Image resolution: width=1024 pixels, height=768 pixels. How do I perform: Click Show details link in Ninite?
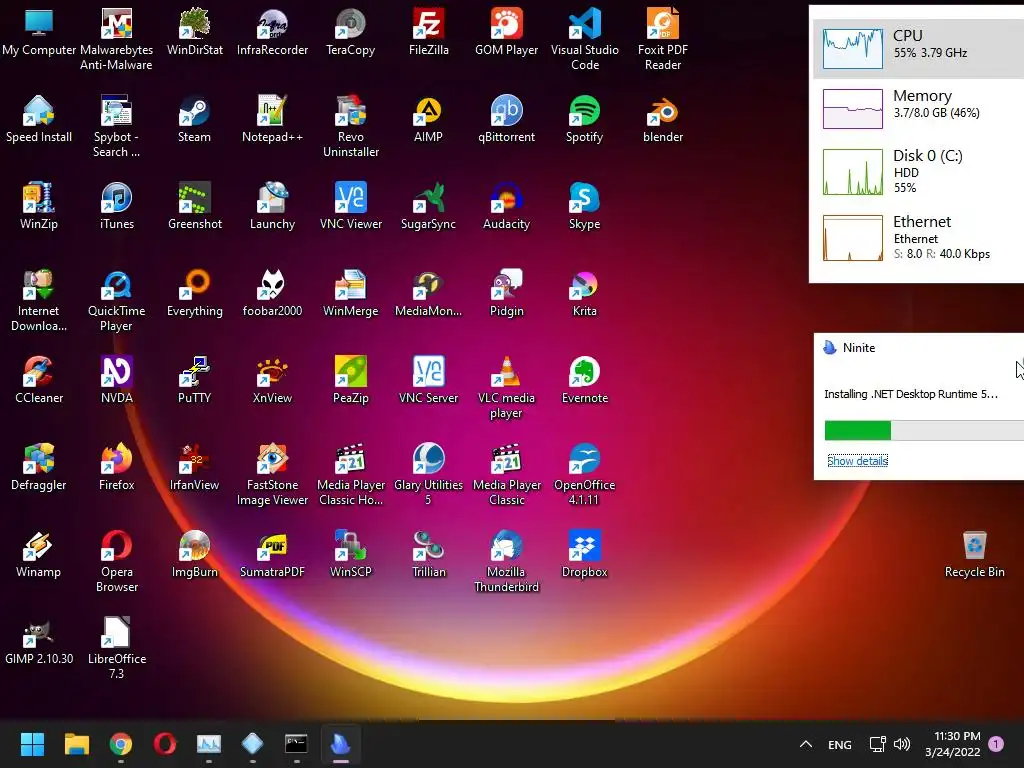click(x=857, y=461)
